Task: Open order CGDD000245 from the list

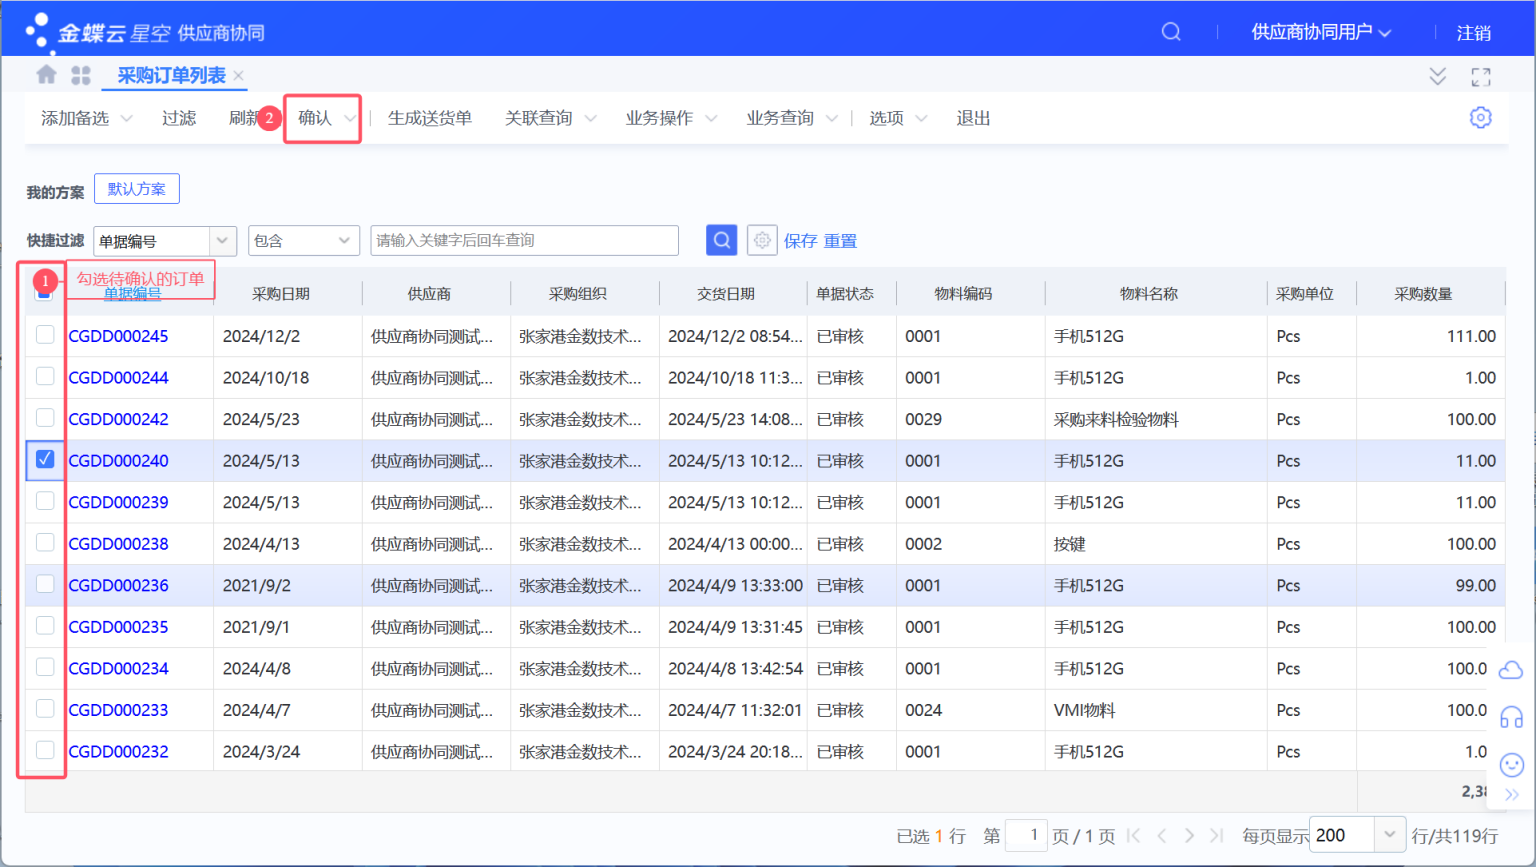Action: coord(117,335)
